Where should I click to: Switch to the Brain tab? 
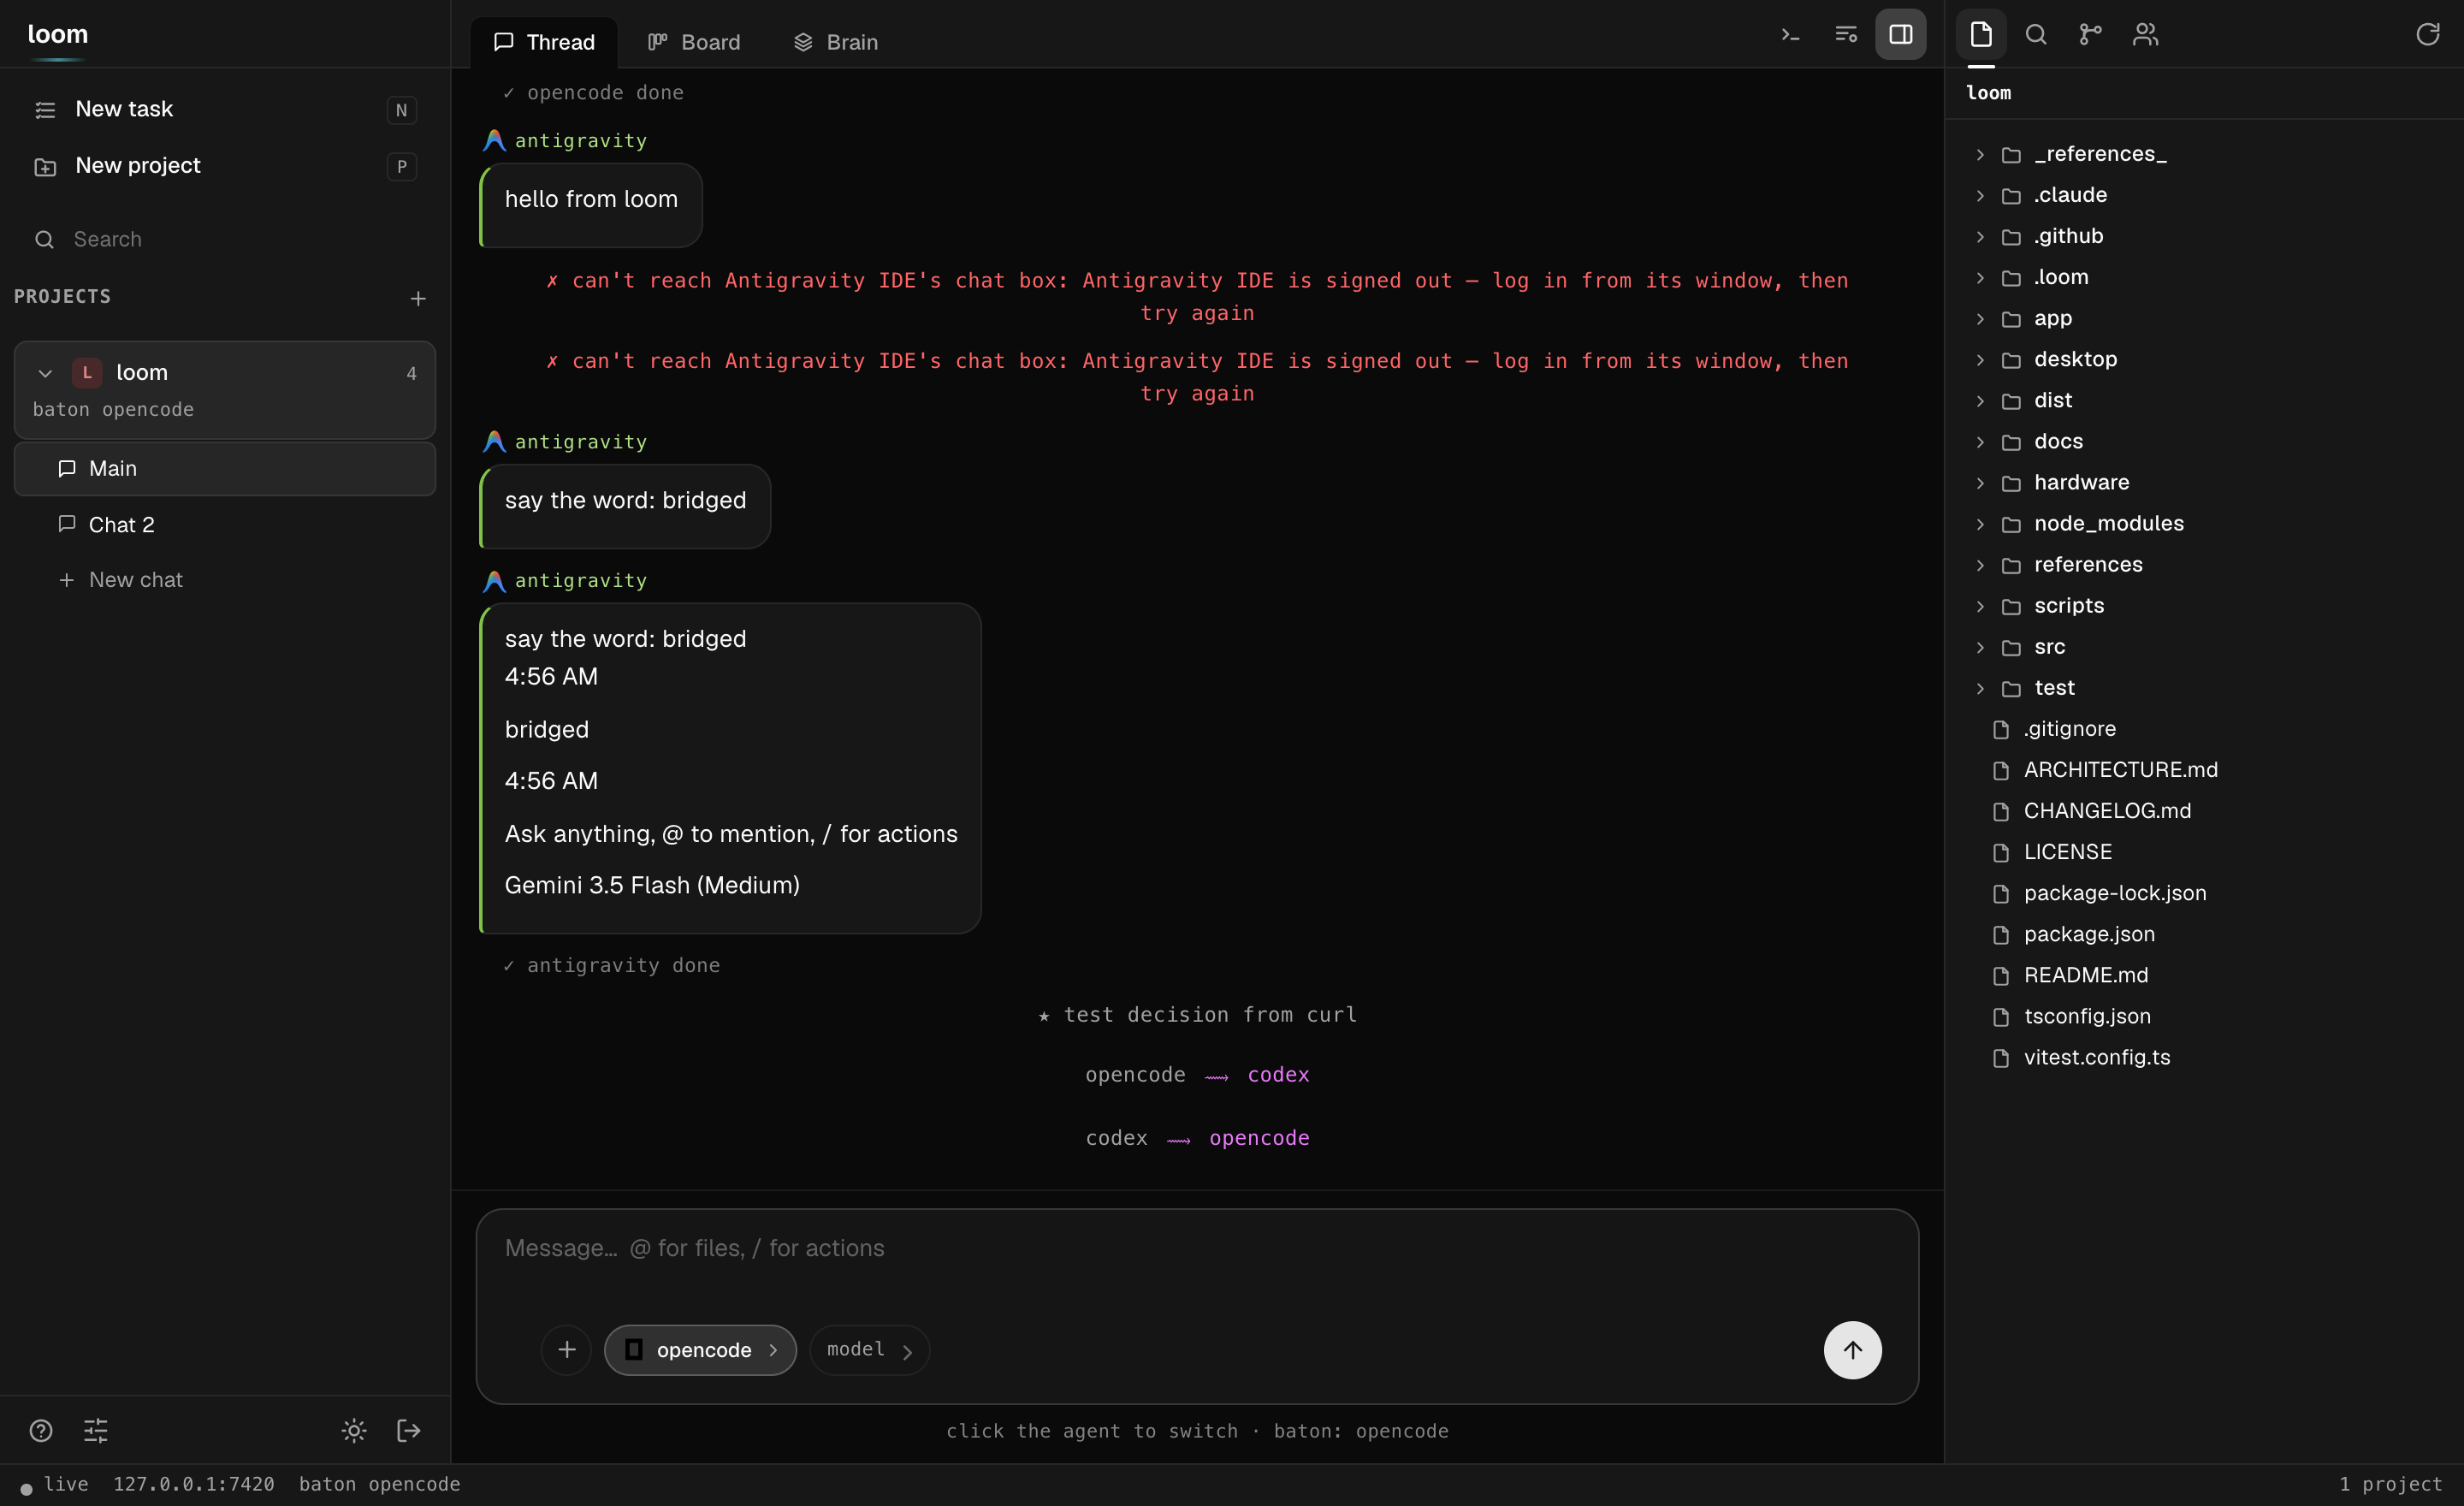click(836, 42)
